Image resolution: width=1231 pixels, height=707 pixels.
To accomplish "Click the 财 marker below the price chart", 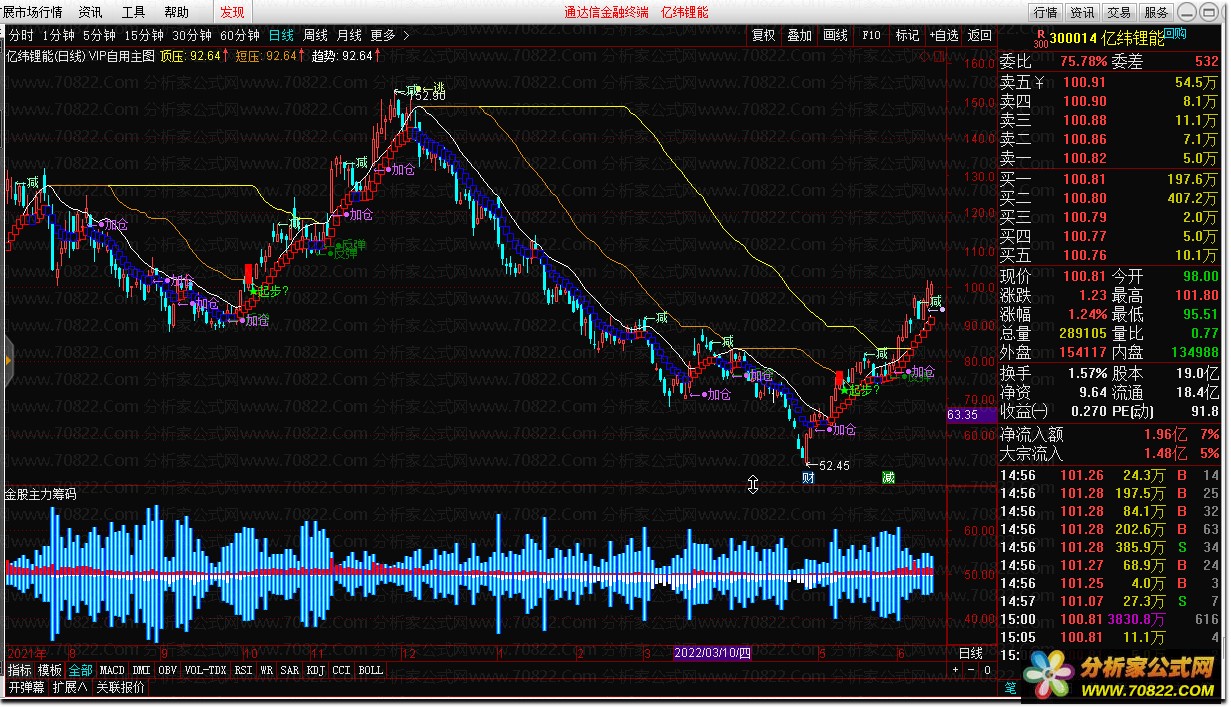I will point(808,477).
